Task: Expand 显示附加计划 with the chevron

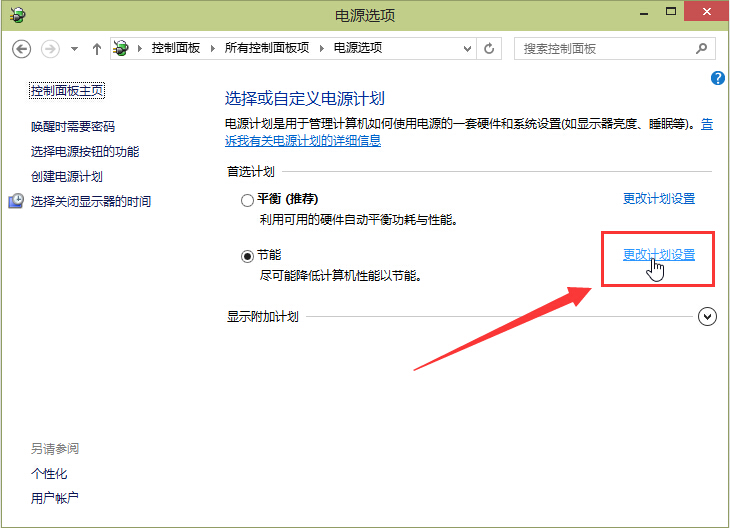Action: pyautogui.click(x=708, y=317)
